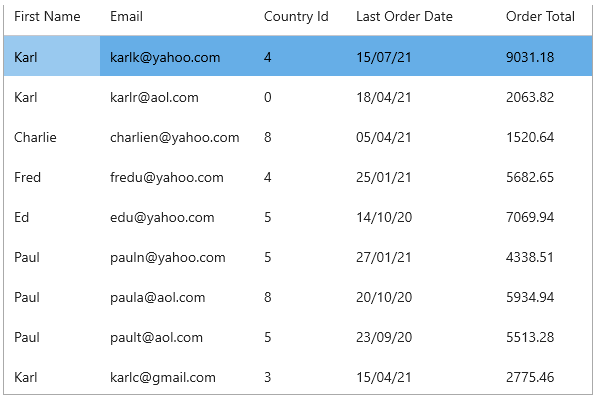Select the pauln@yahoo.com row
Screen dimensions: 597x399
pyautogui.click(x=298, y=257)
